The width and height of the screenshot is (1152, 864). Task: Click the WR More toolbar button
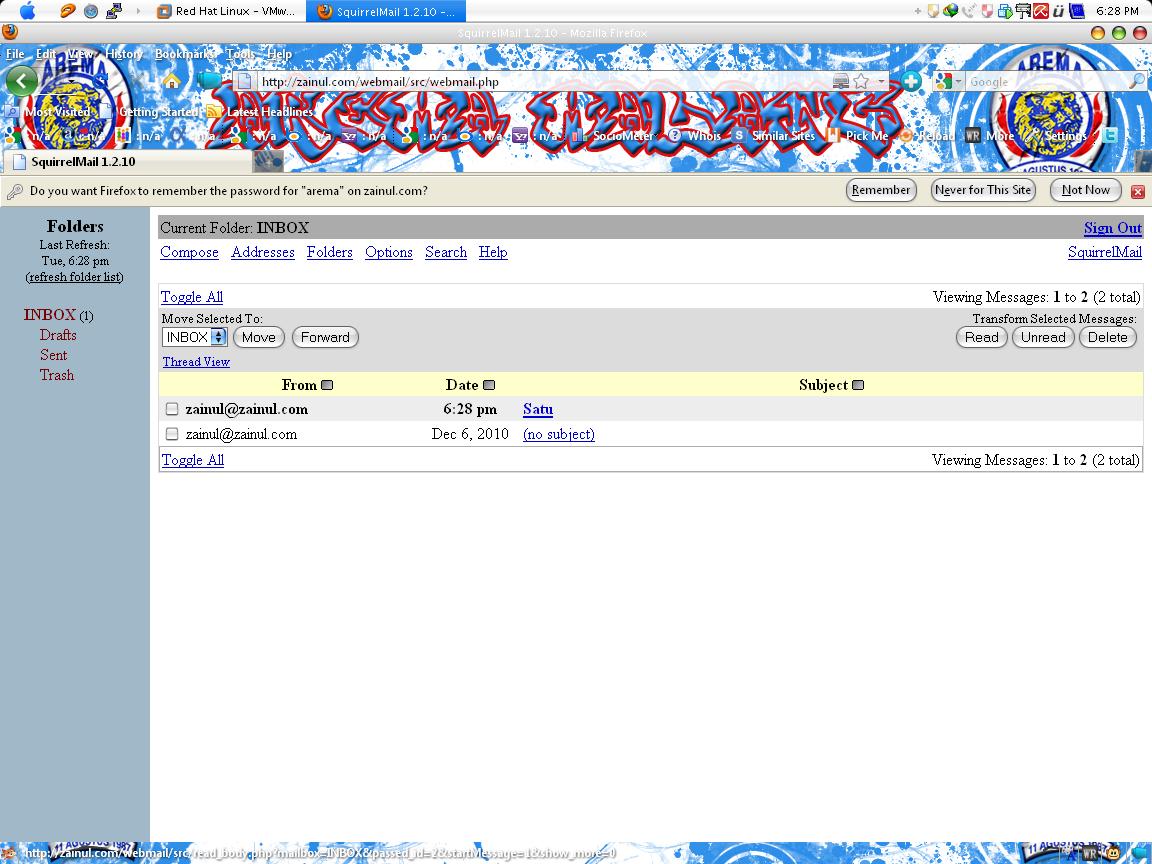click(990, 135)
